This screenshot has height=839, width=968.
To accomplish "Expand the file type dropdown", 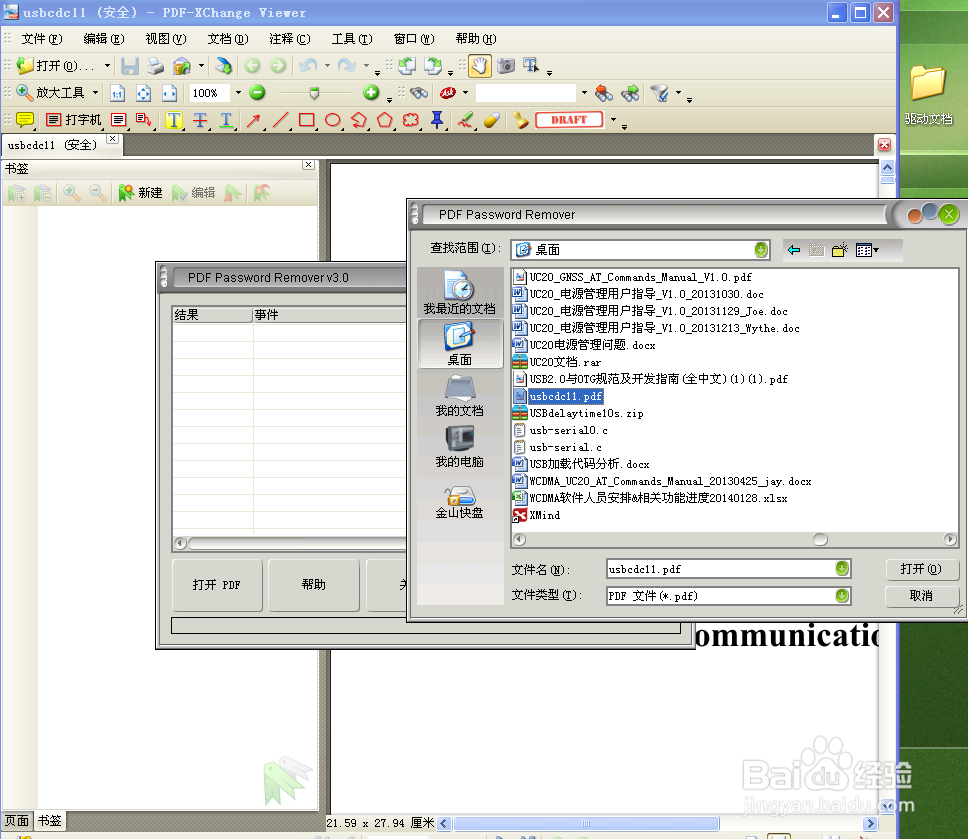I will [x=842, y=596].
